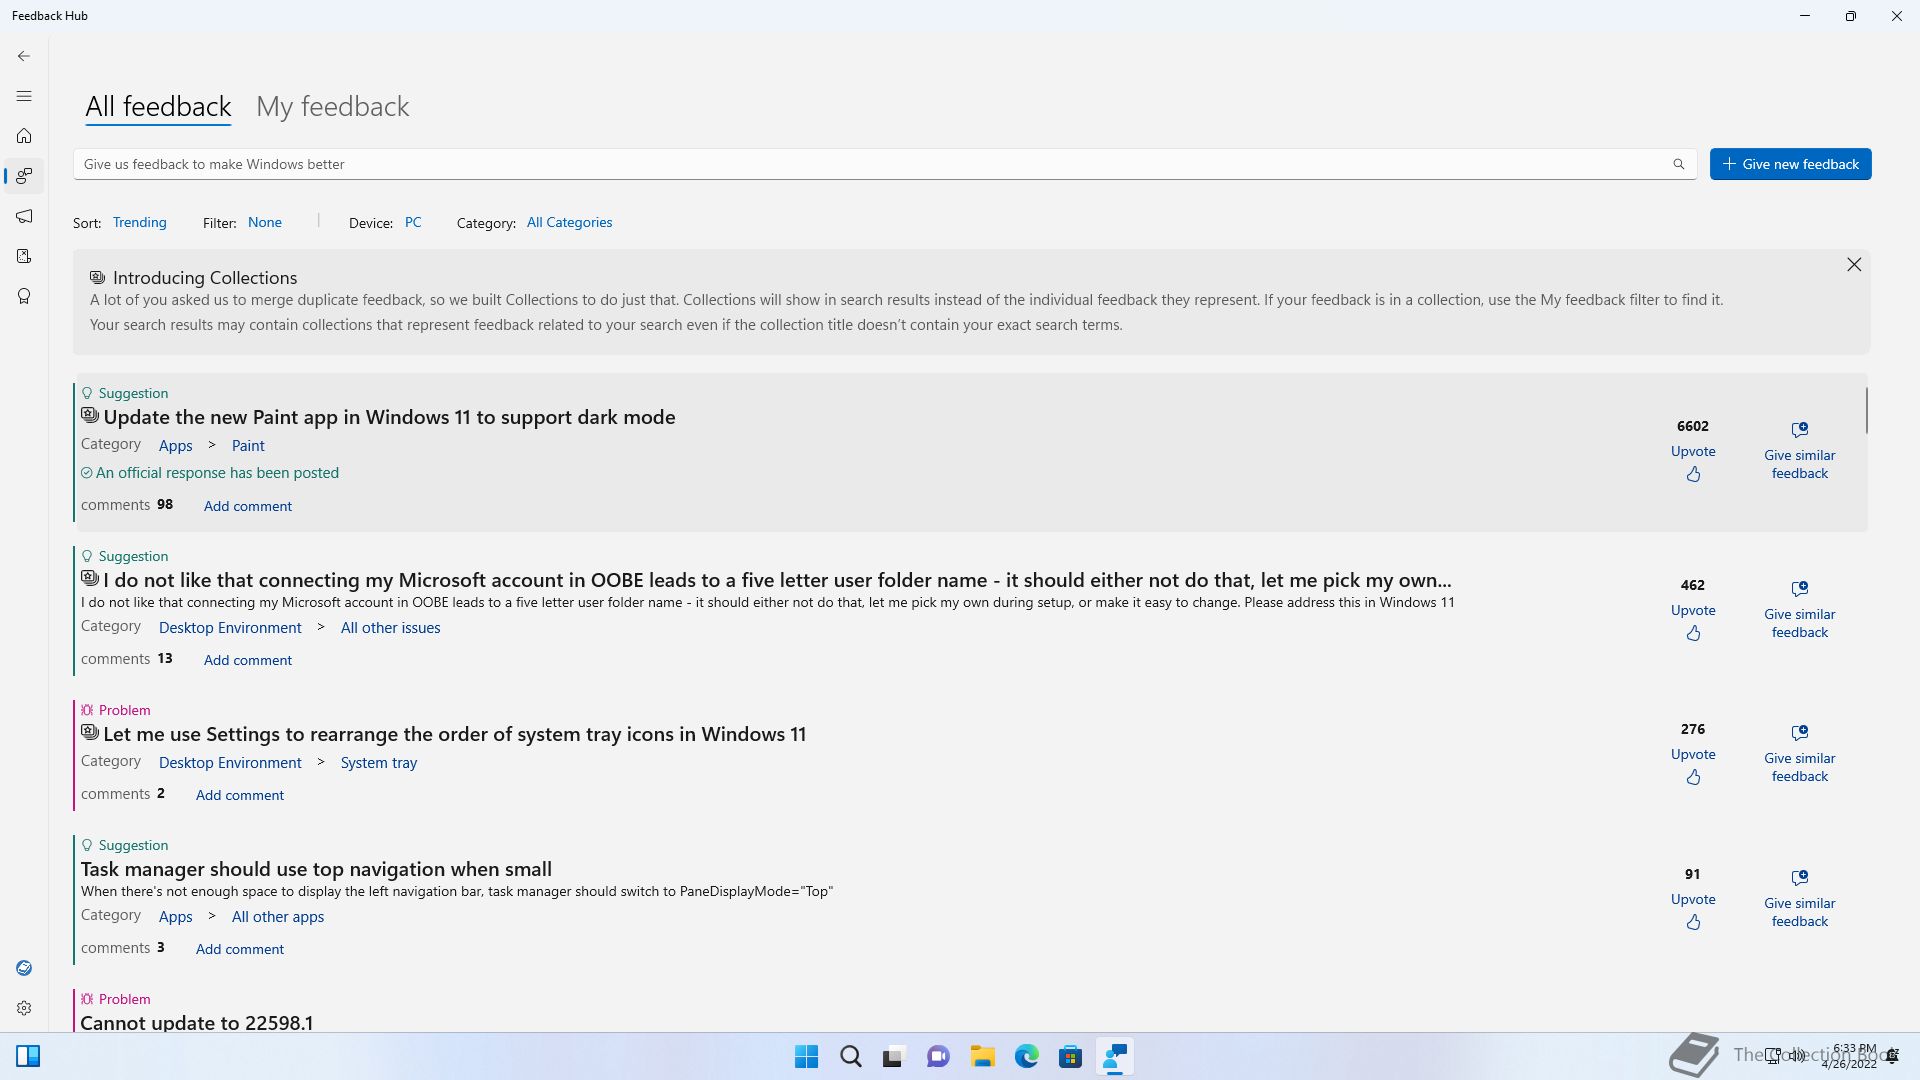Give similar feedback for Task manager suggestion

[1799, 899]
